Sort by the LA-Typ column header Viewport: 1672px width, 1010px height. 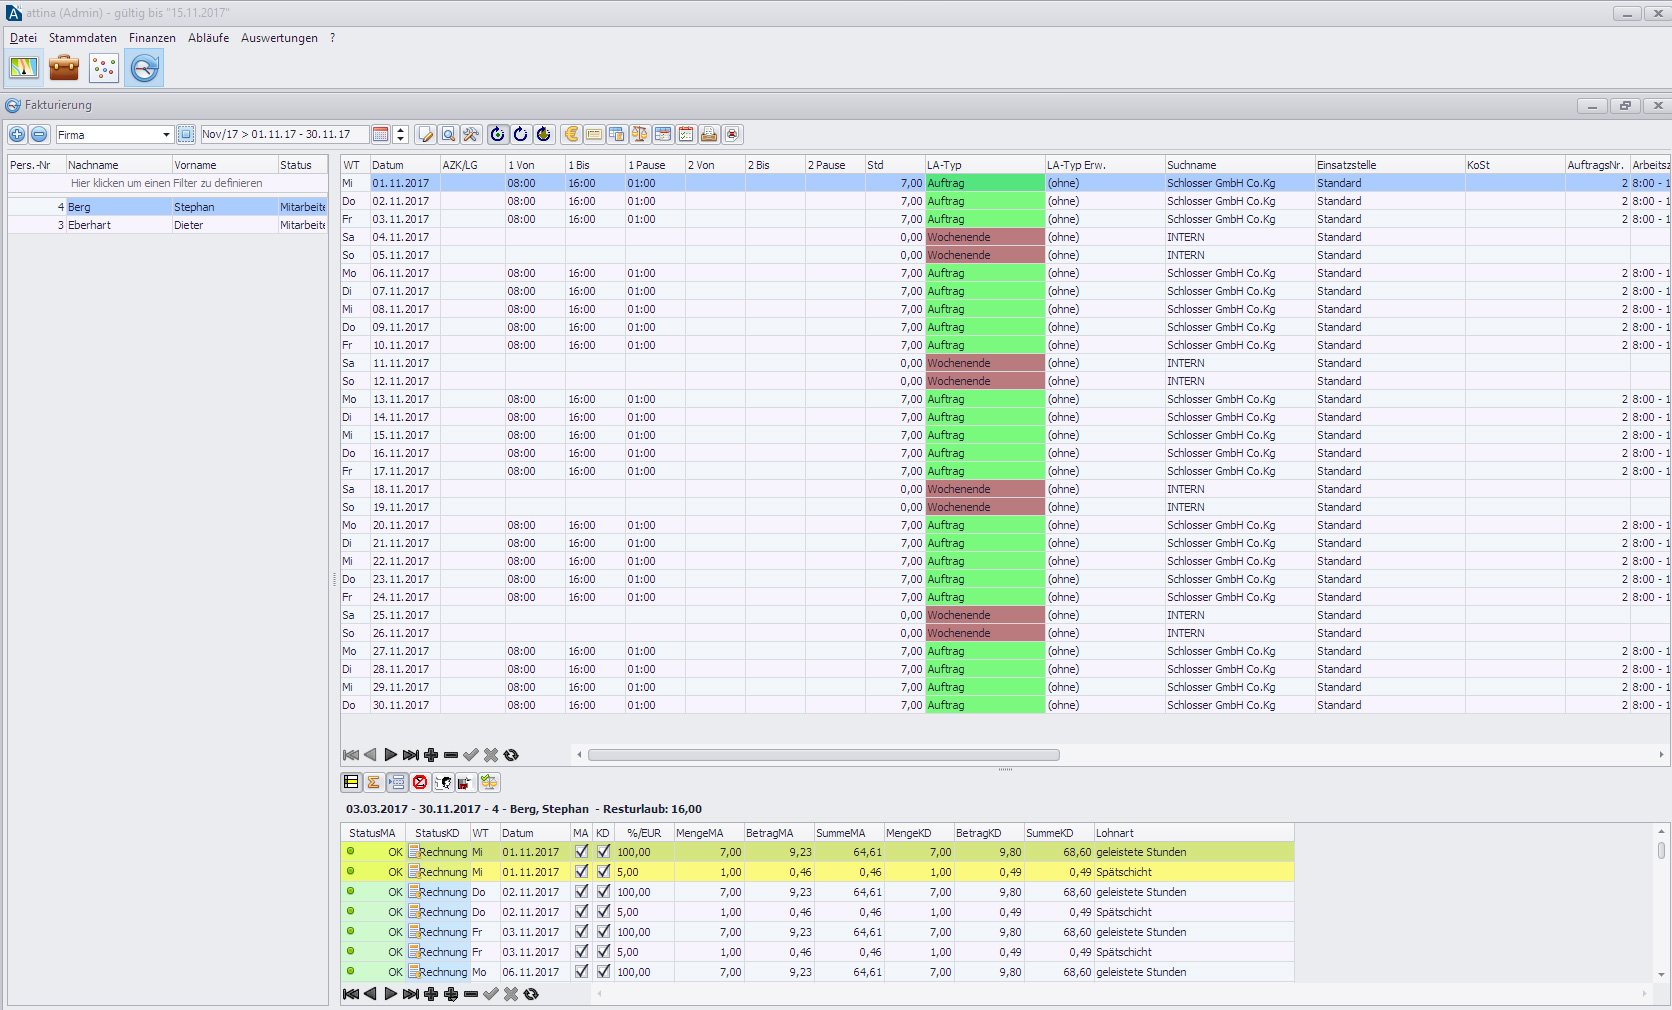tap(984, 165)
